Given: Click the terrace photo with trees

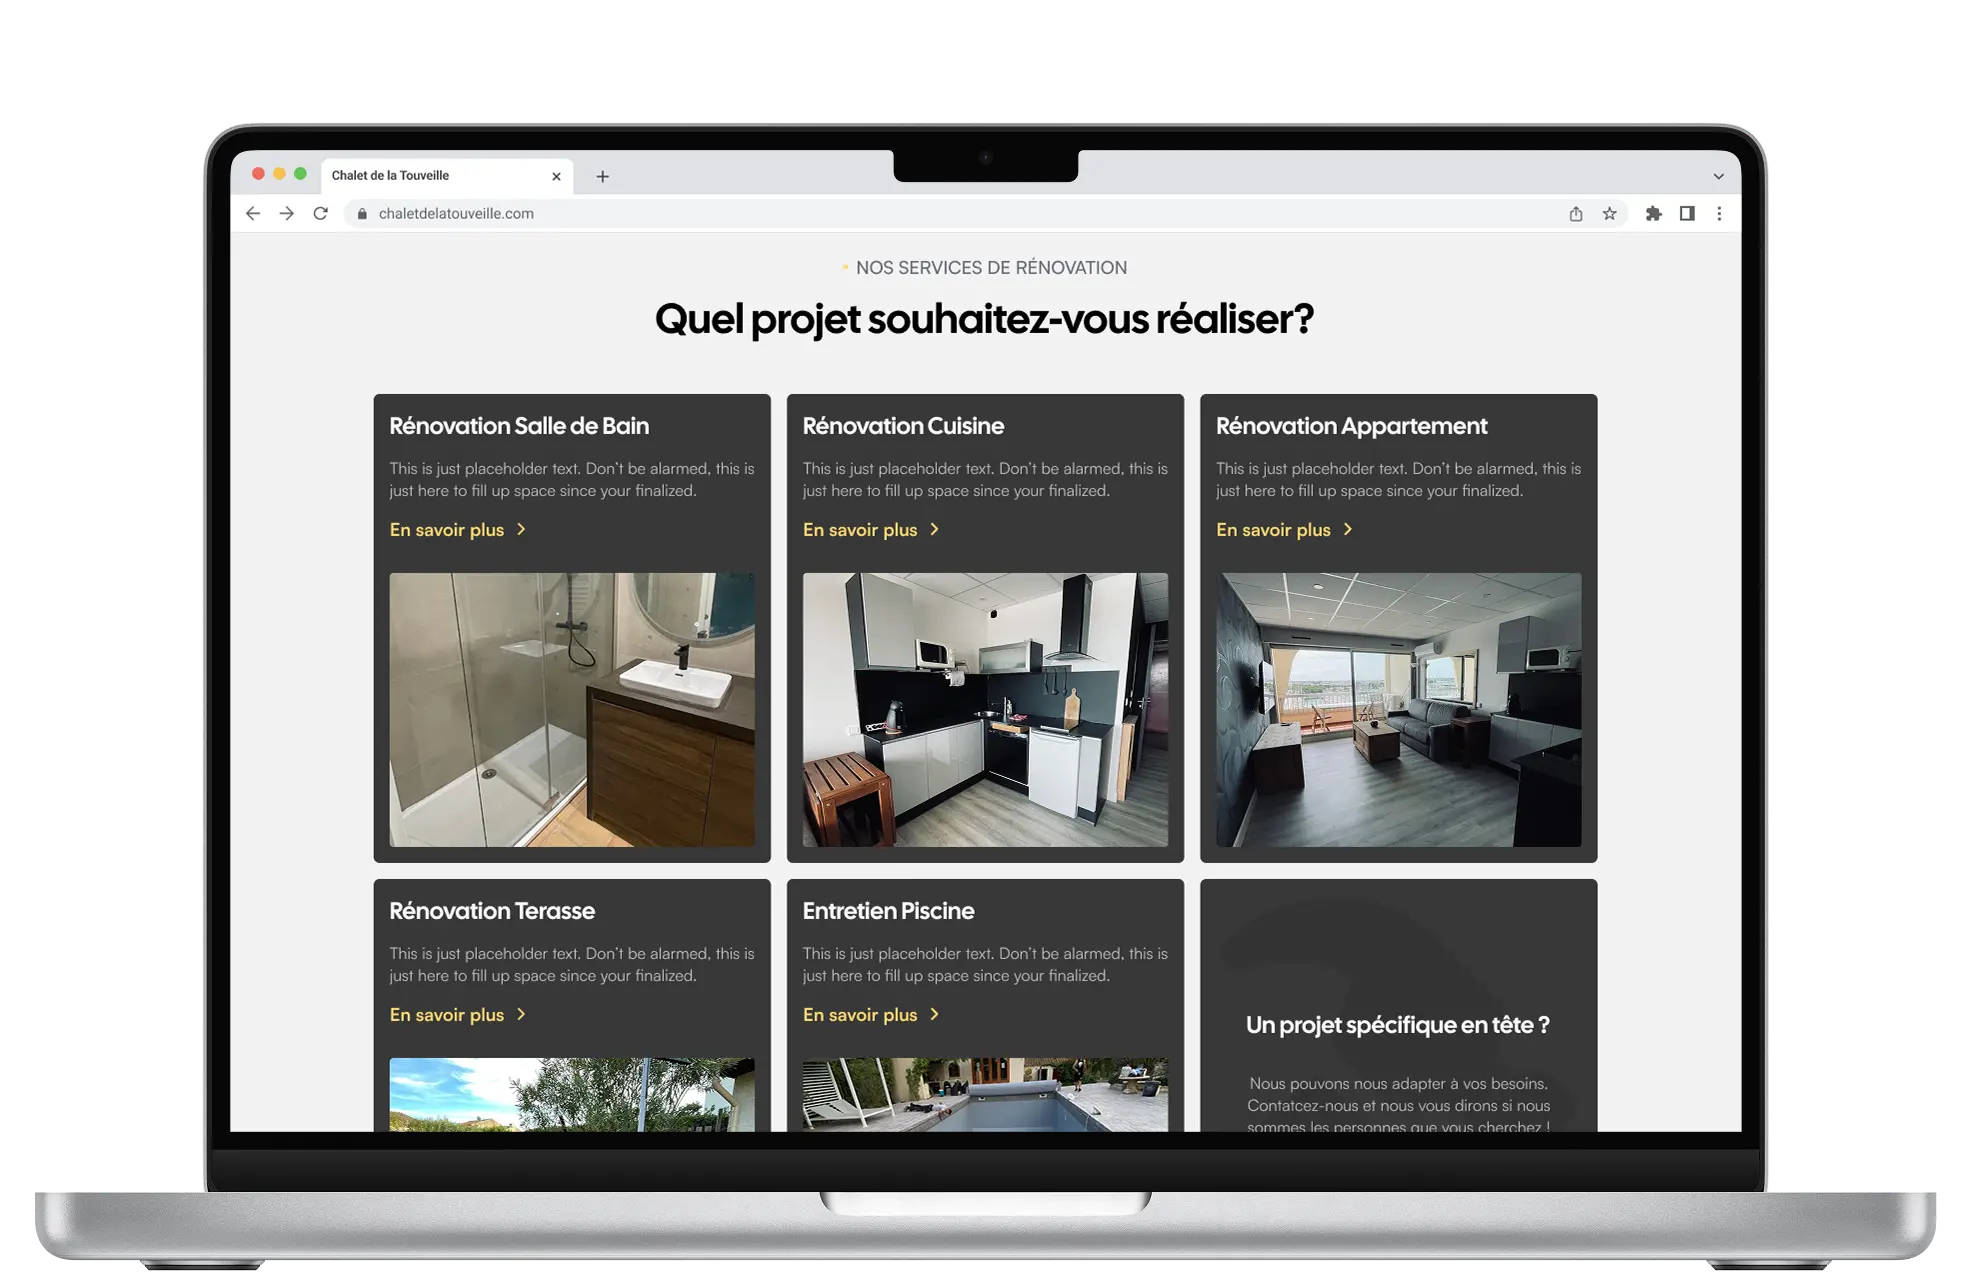Looking at the screenshot, I should click(x=572, y=1095).
